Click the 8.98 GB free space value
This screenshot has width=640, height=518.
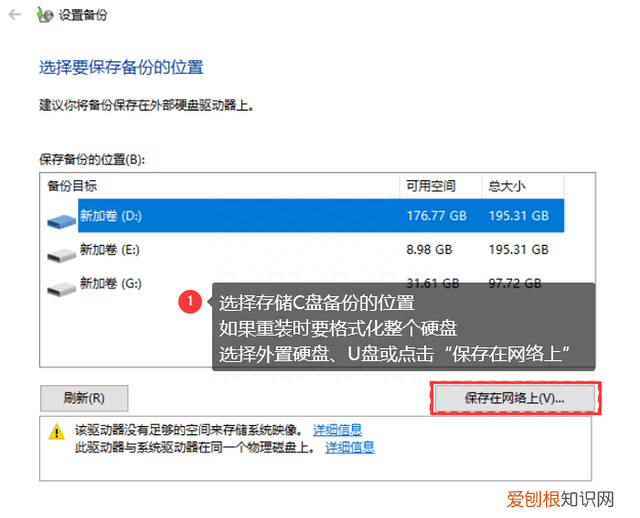[429, 249]
